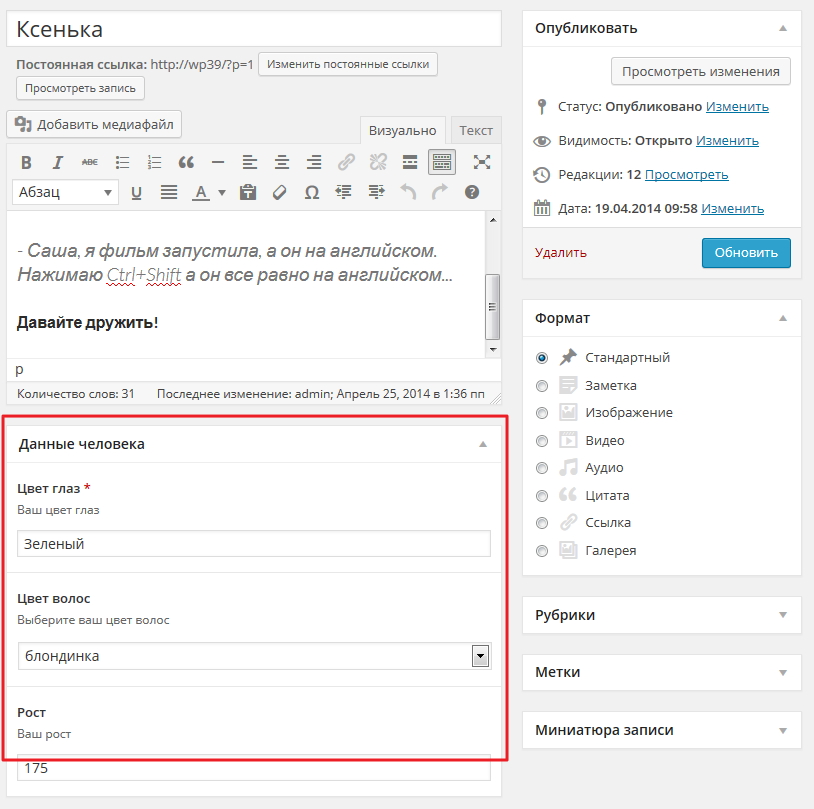Screen dimensions: 814x809
Task: Expand the Миниатюра записи panel
Action: pyautogui.click(x=783, y=731)
